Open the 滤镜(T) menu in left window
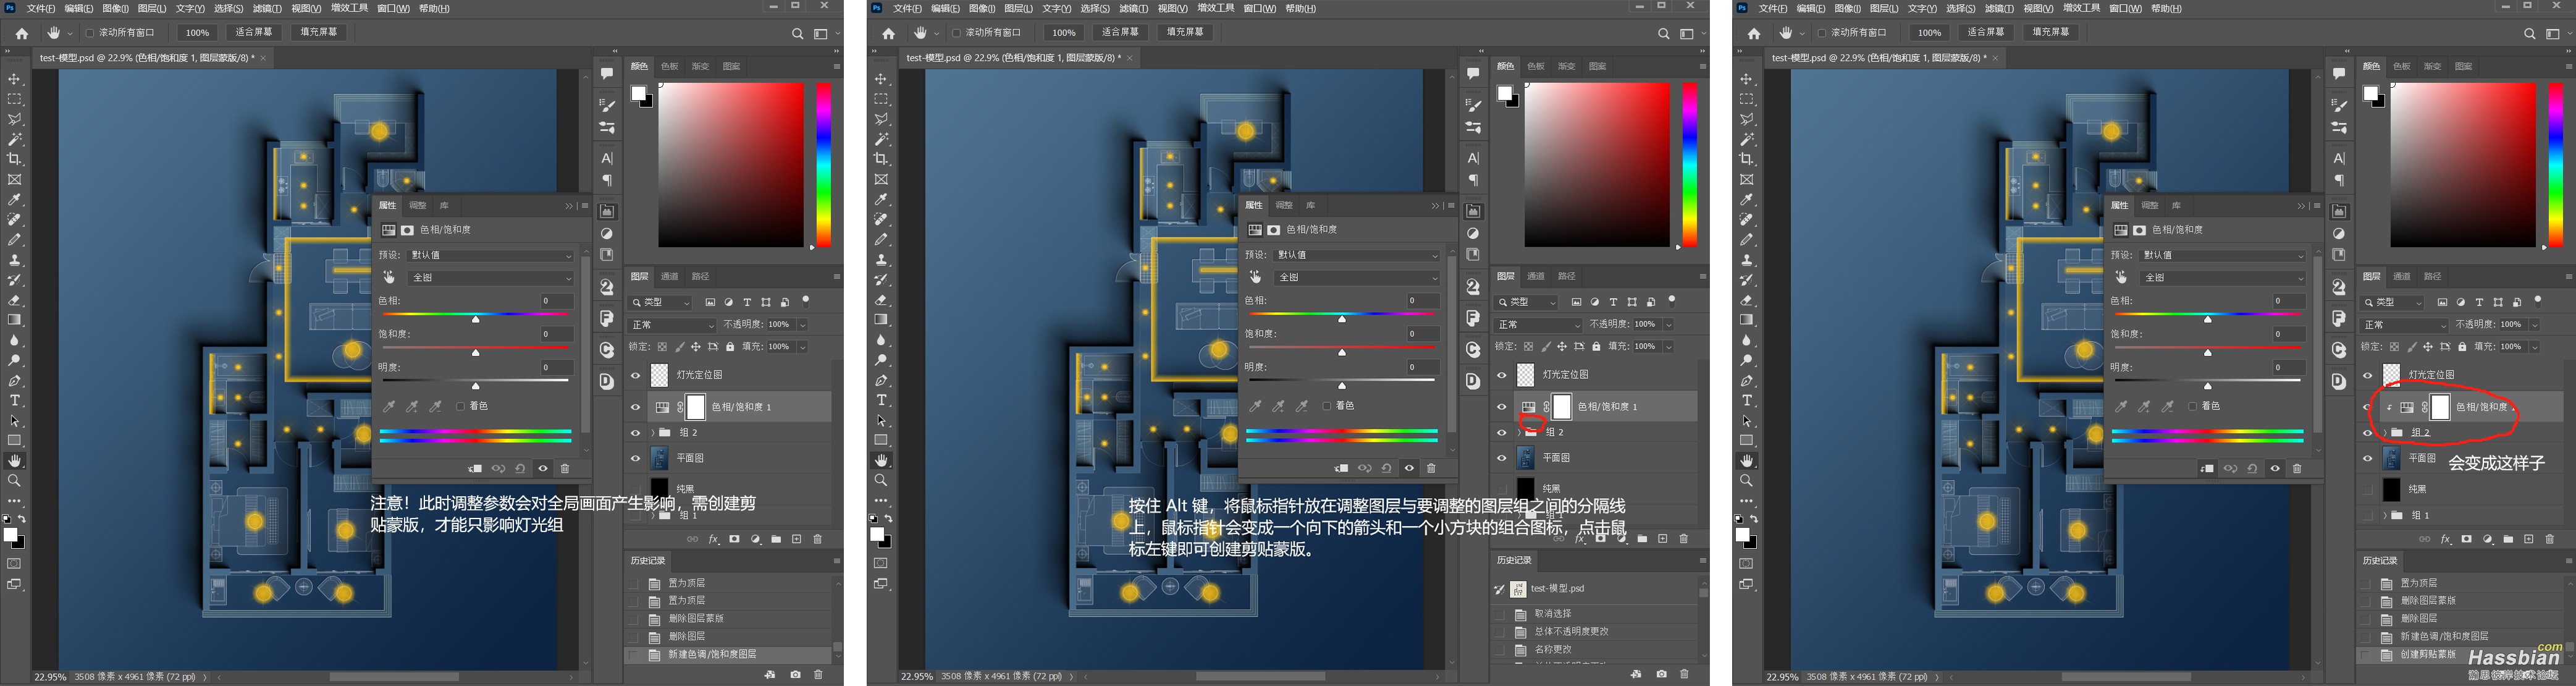This screenshot has width=2576, height=686. (x=267, y=8)
